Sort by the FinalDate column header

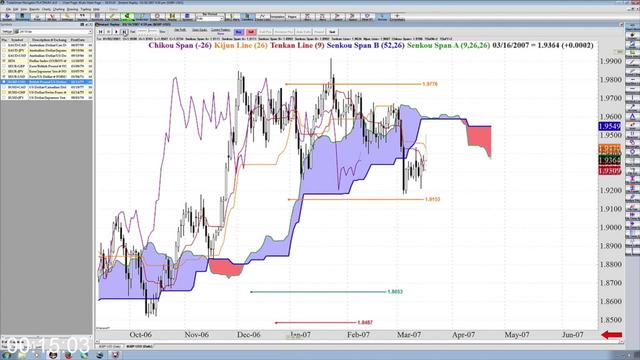[x=78, y=40]
